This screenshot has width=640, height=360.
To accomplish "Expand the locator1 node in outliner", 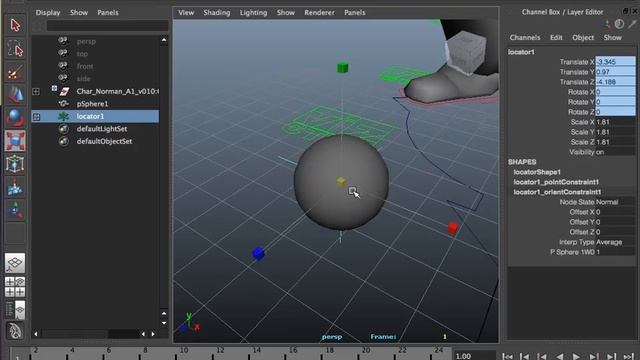I will tap(36, 117).
